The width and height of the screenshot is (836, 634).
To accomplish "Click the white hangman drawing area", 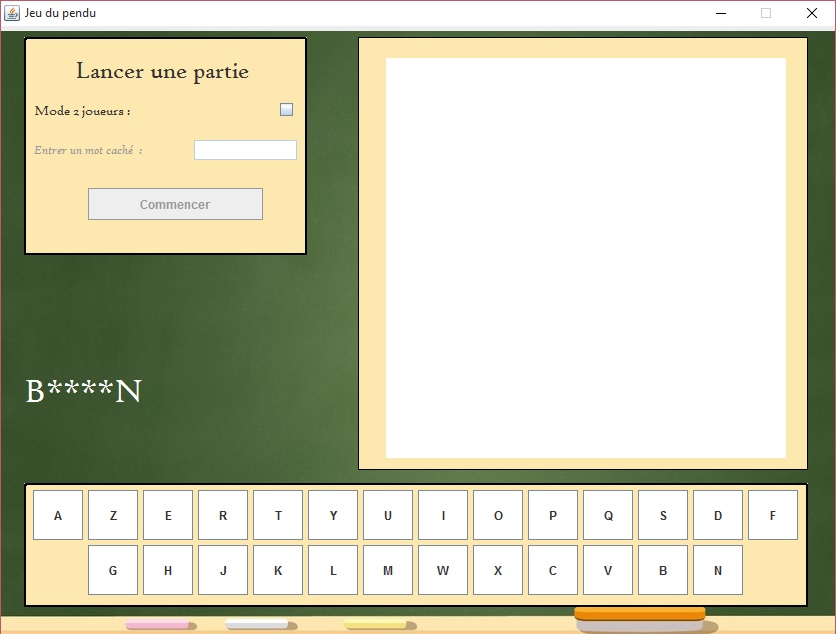I will click(585, 258).
